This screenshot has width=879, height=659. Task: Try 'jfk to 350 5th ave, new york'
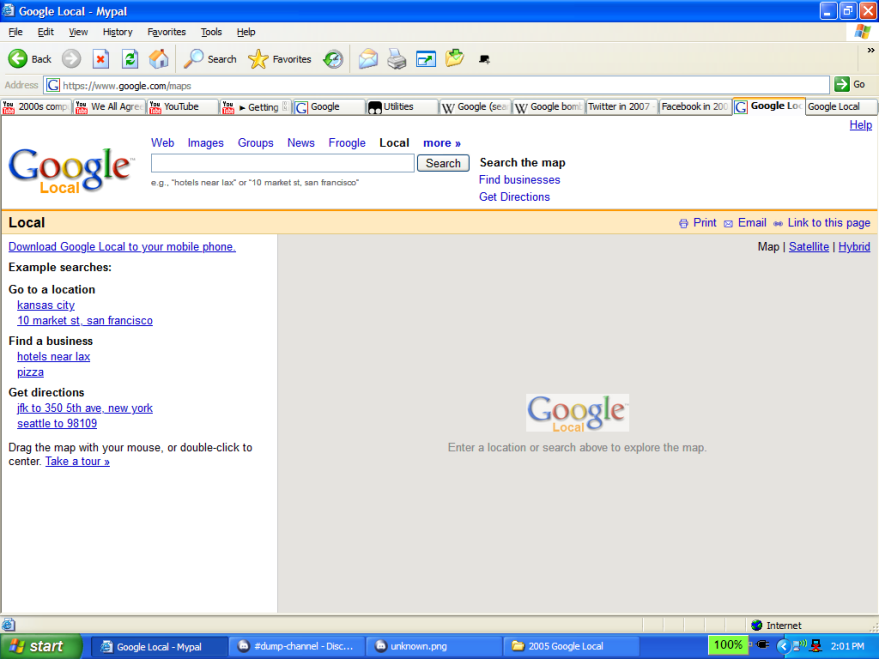[85, 408]
